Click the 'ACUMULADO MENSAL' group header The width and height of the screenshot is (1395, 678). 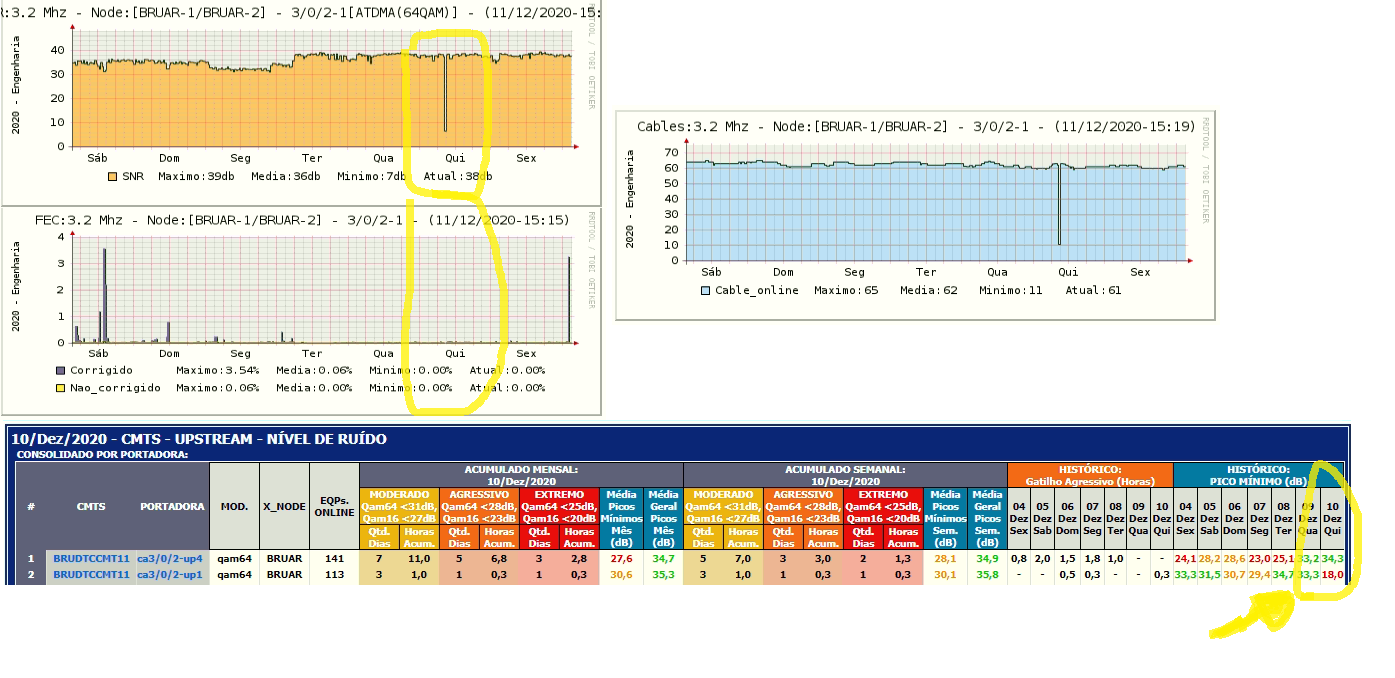[520, 475]
